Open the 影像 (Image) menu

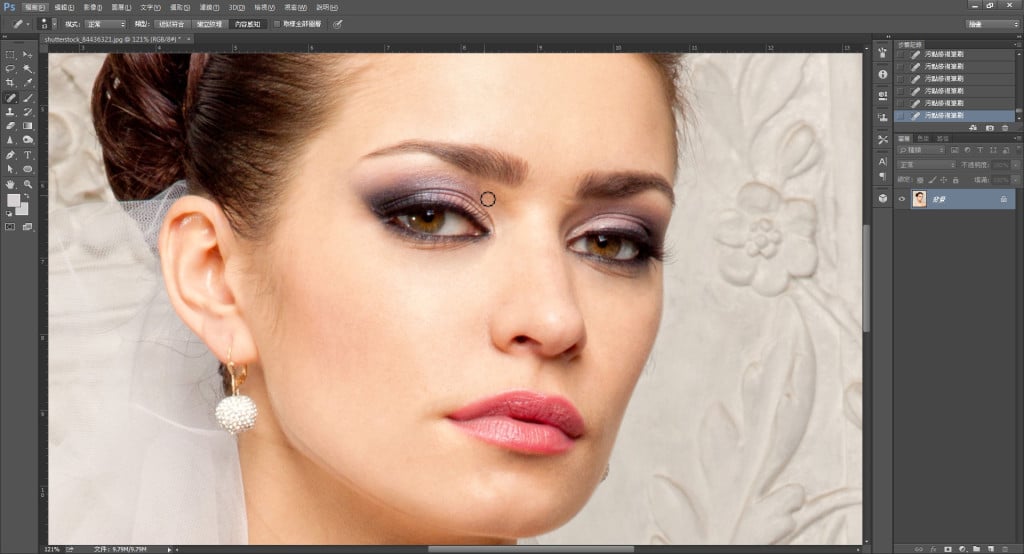(x=91, y=7)
